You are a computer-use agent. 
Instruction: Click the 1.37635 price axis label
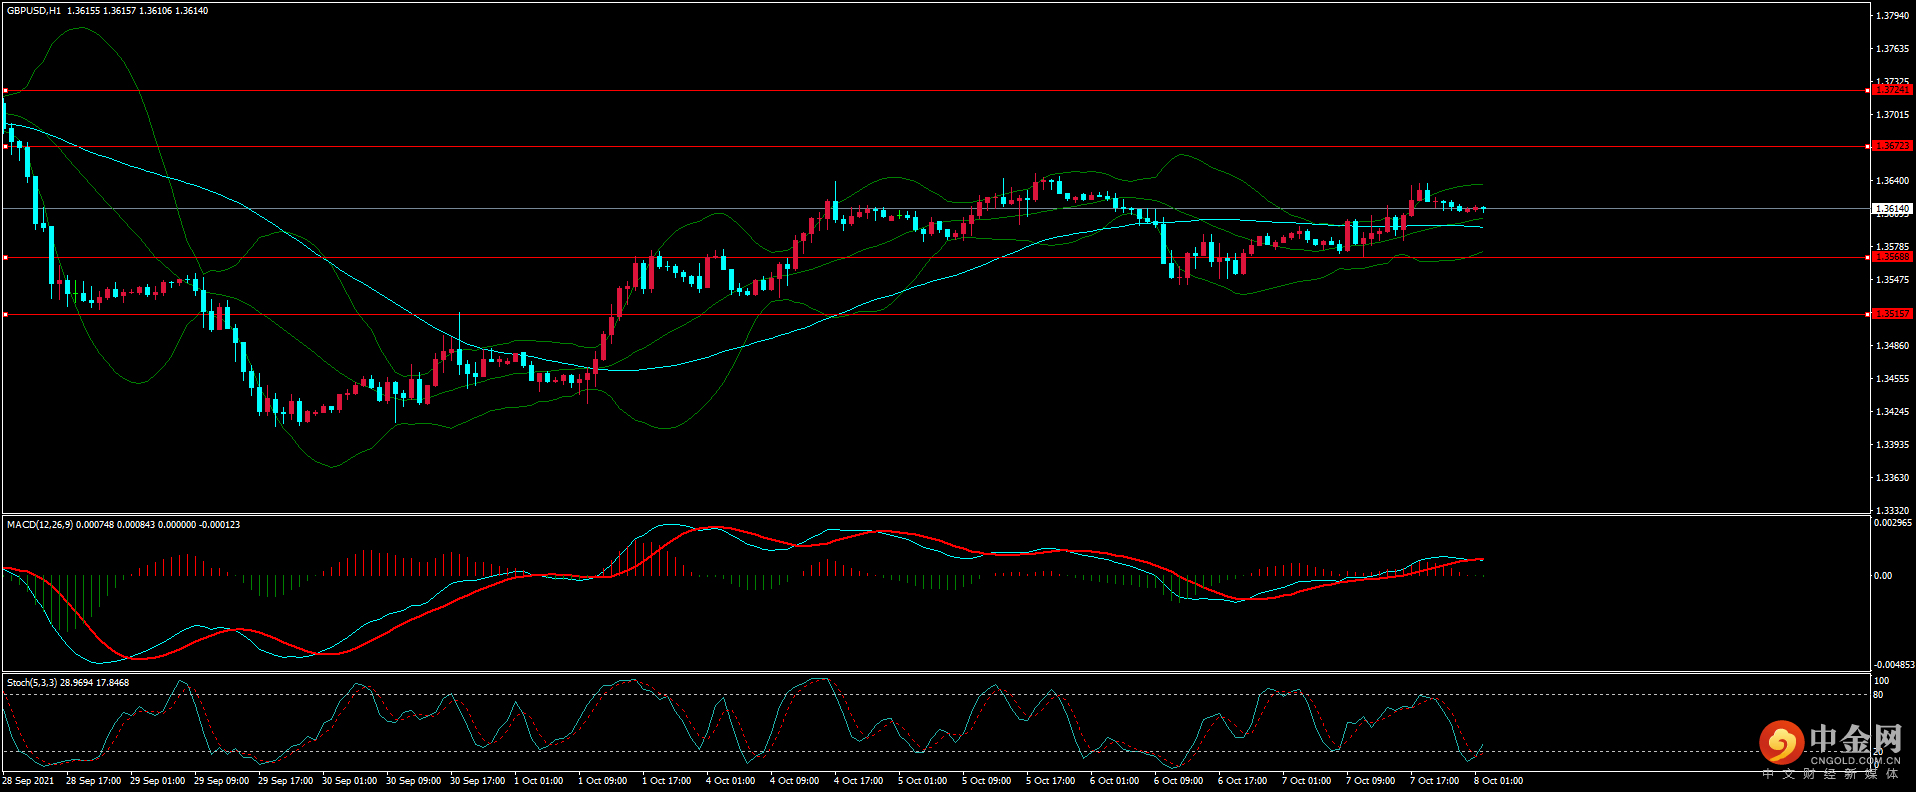click(1892, 49)
